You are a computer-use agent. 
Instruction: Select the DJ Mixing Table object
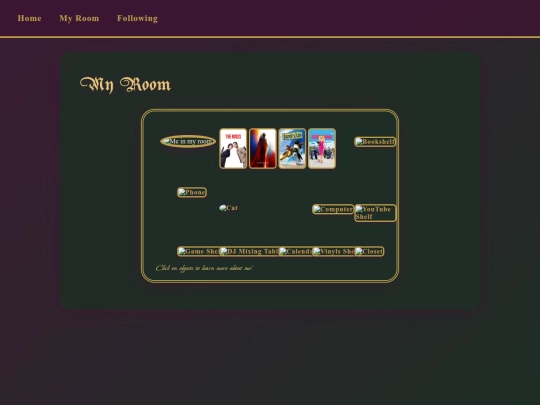click(249, 251)
